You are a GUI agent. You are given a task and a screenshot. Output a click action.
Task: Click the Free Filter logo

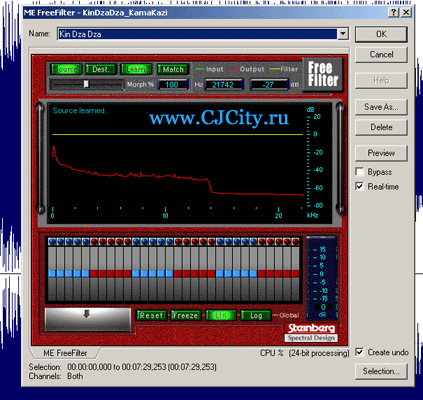pyautogui.click(x=322, y=74)
